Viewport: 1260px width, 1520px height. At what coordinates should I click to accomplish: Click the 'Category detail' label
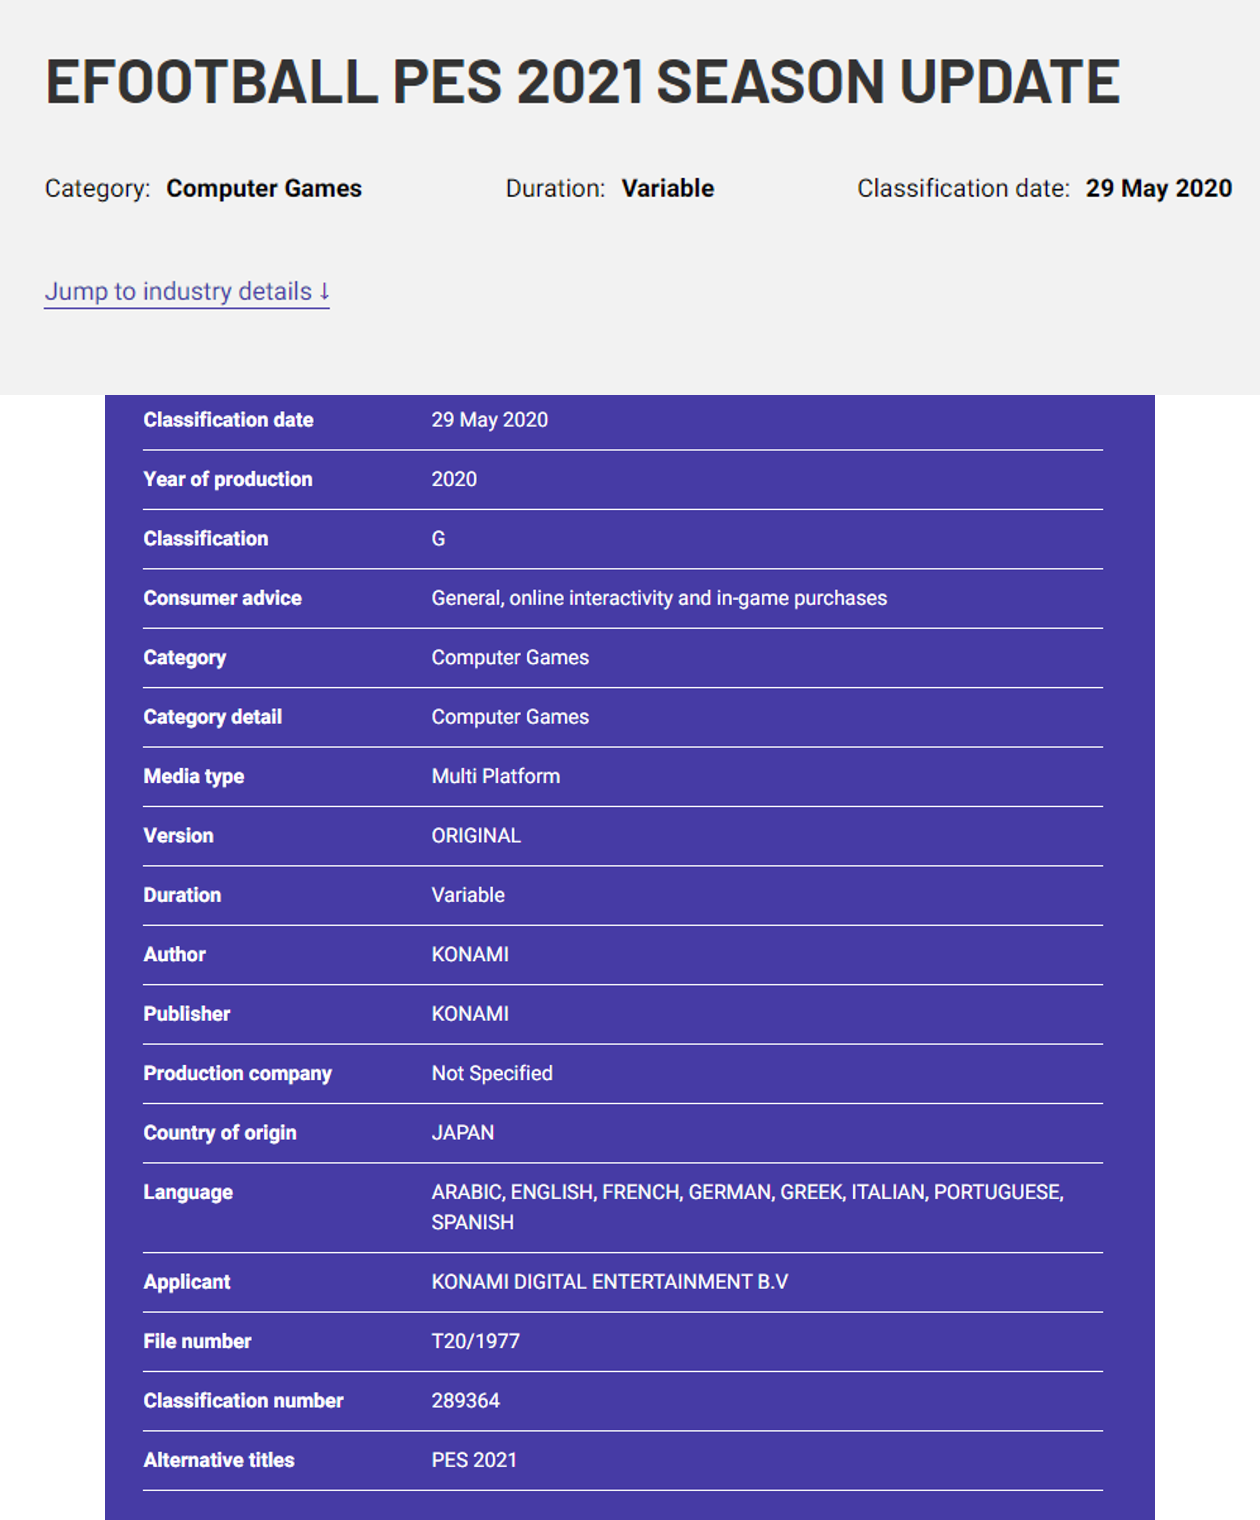212,717
